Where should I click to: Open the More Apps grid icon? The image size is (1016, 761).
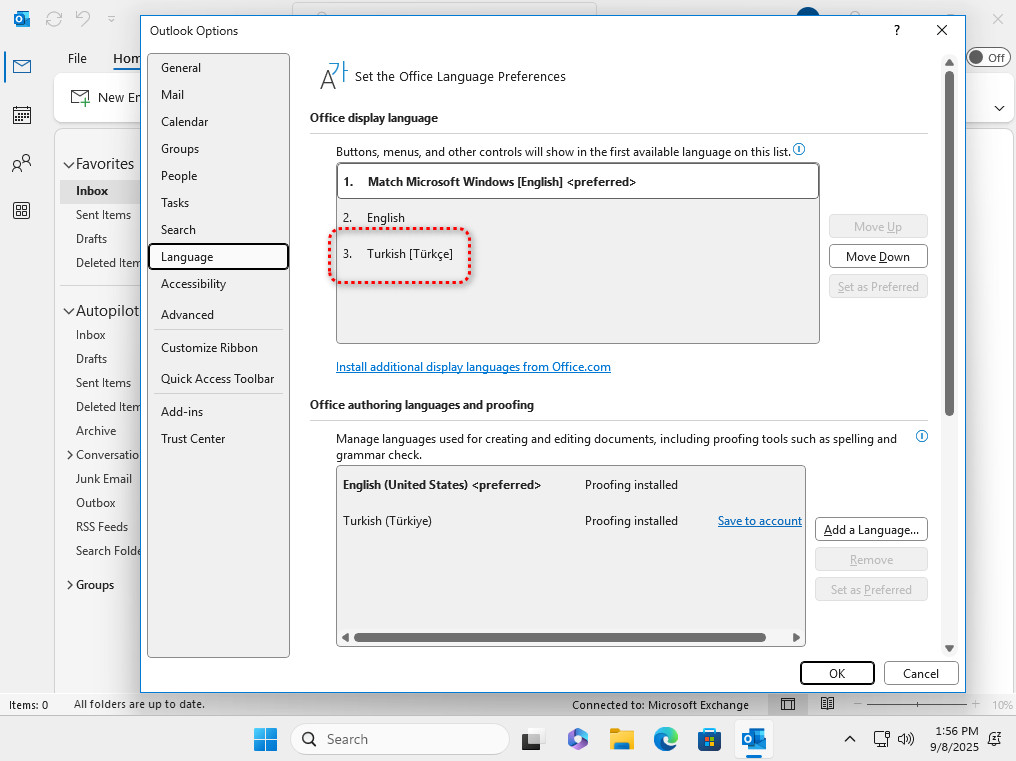click(21, 210)
